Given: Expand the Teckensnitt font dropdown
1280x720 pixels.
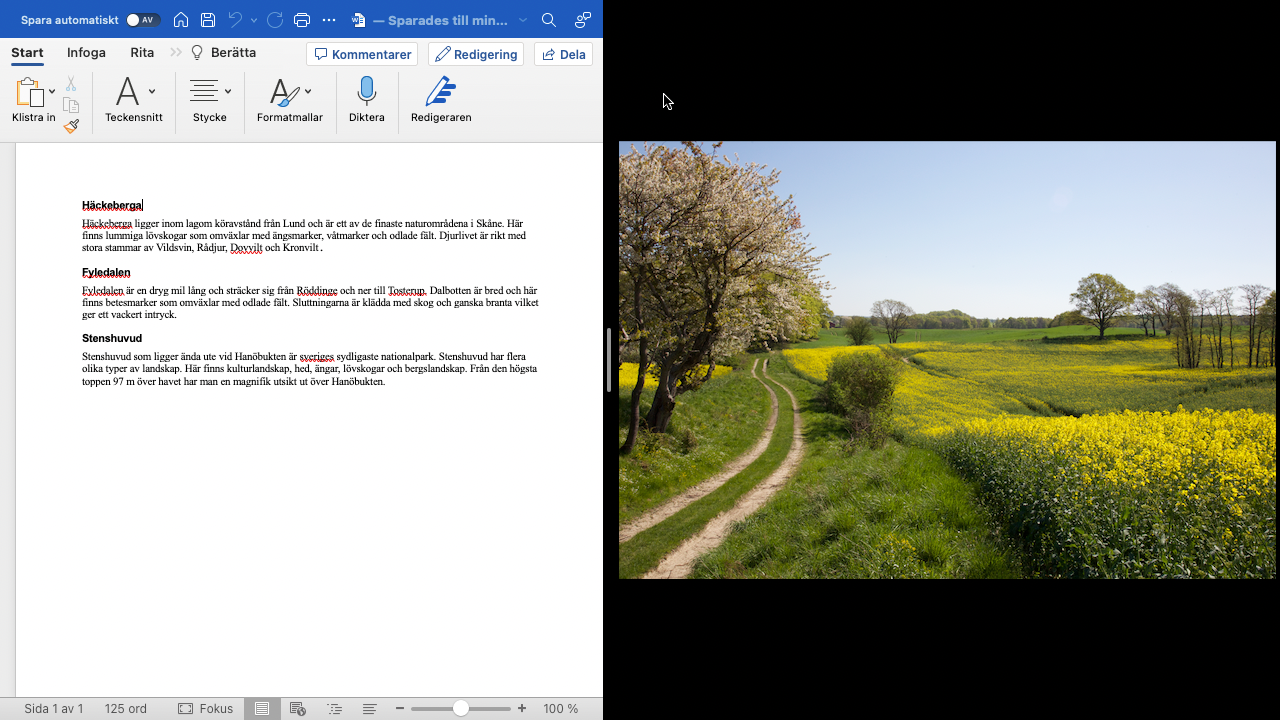Looking at the screenshot, I should click(x=152, y=91).
